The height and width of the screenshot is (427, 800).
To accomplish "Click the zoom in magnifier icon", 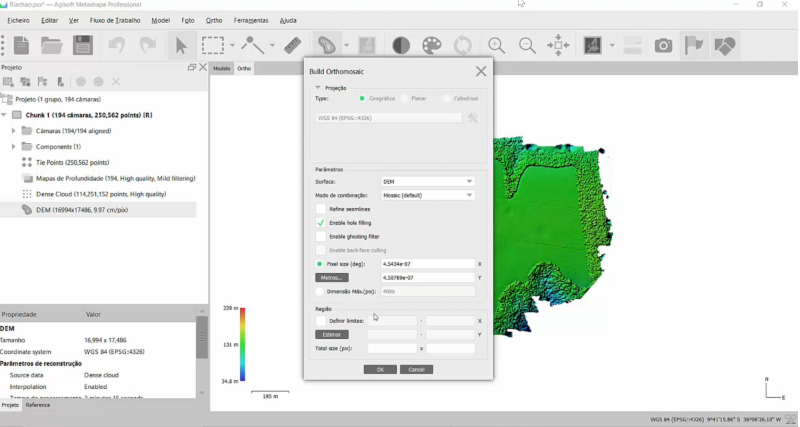I will pos(496,45).
